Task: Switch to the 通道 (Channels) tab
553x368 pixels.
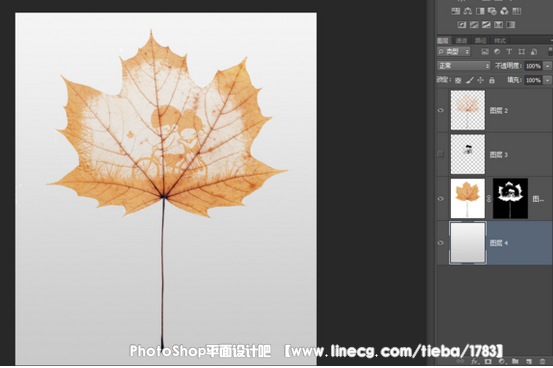Action: coord(461,41)
